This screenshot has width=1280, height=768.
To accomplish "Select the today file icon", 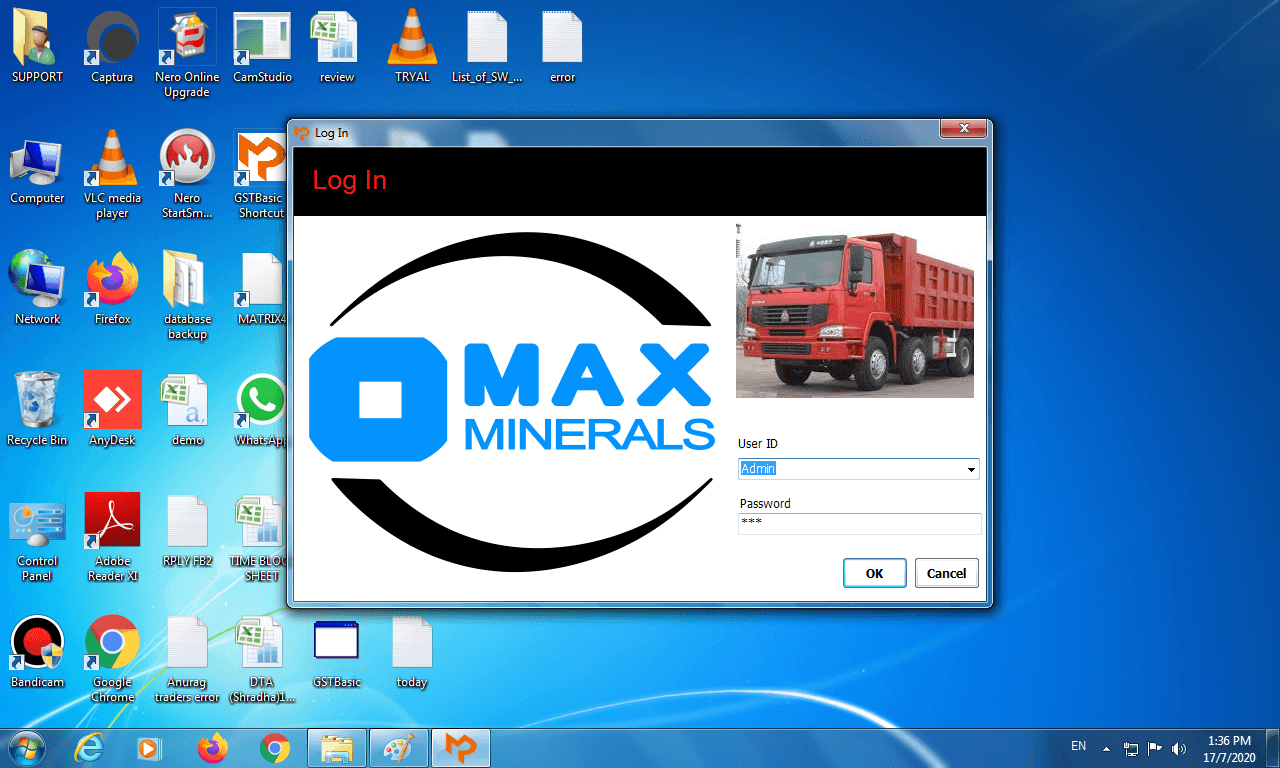I will pyautogui.click(x=412, y=653).
